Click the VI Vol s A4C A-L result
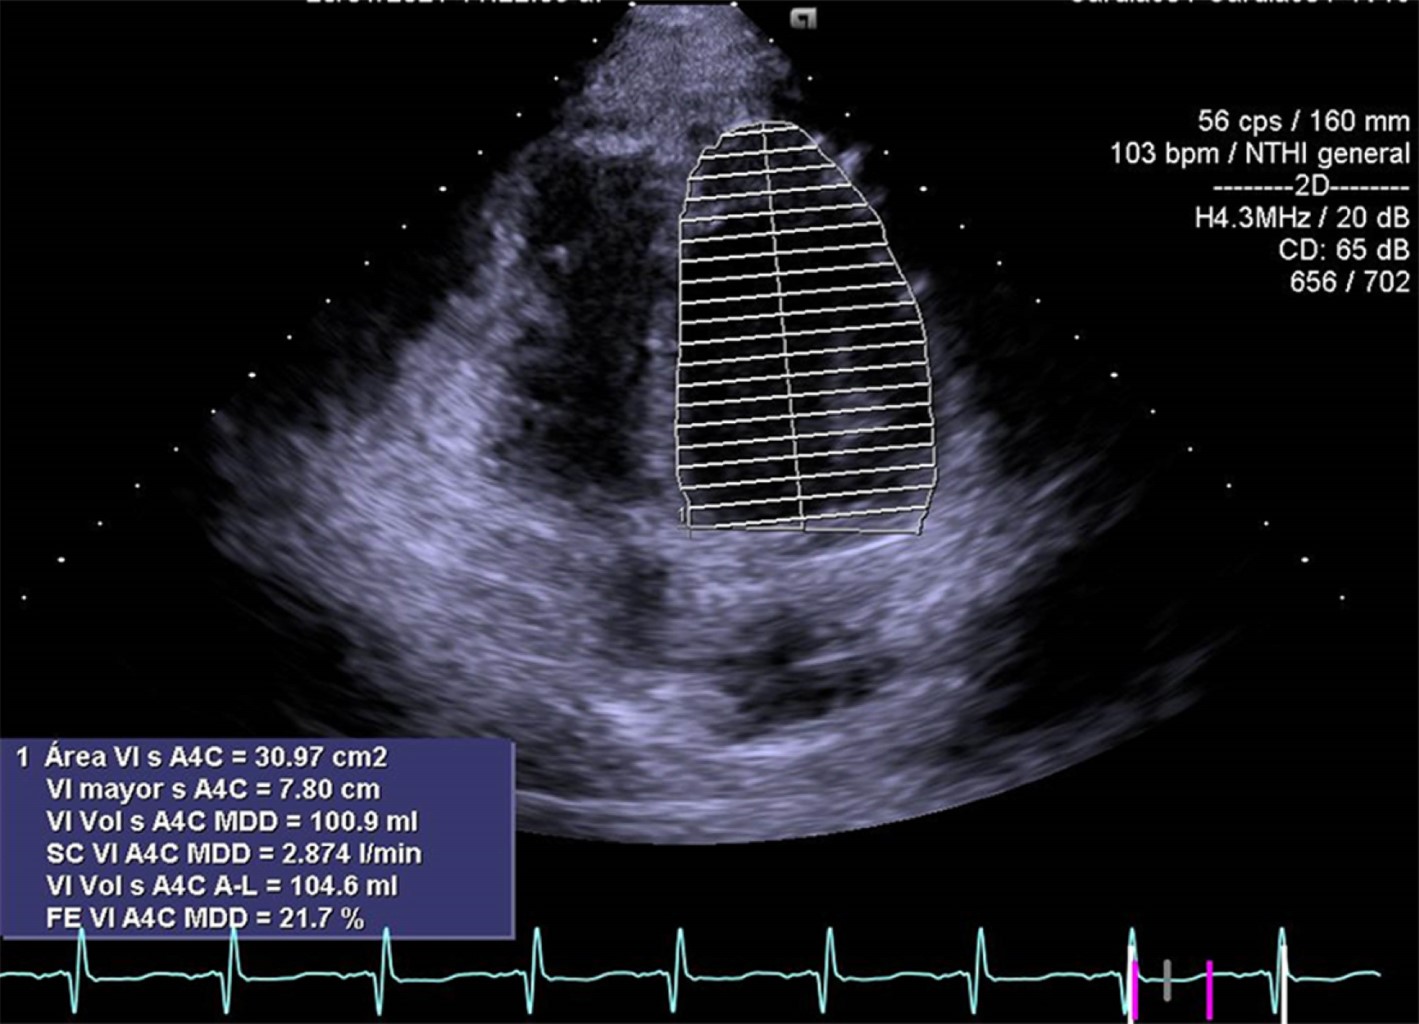 pyautogui.click(x=222, y=886)
